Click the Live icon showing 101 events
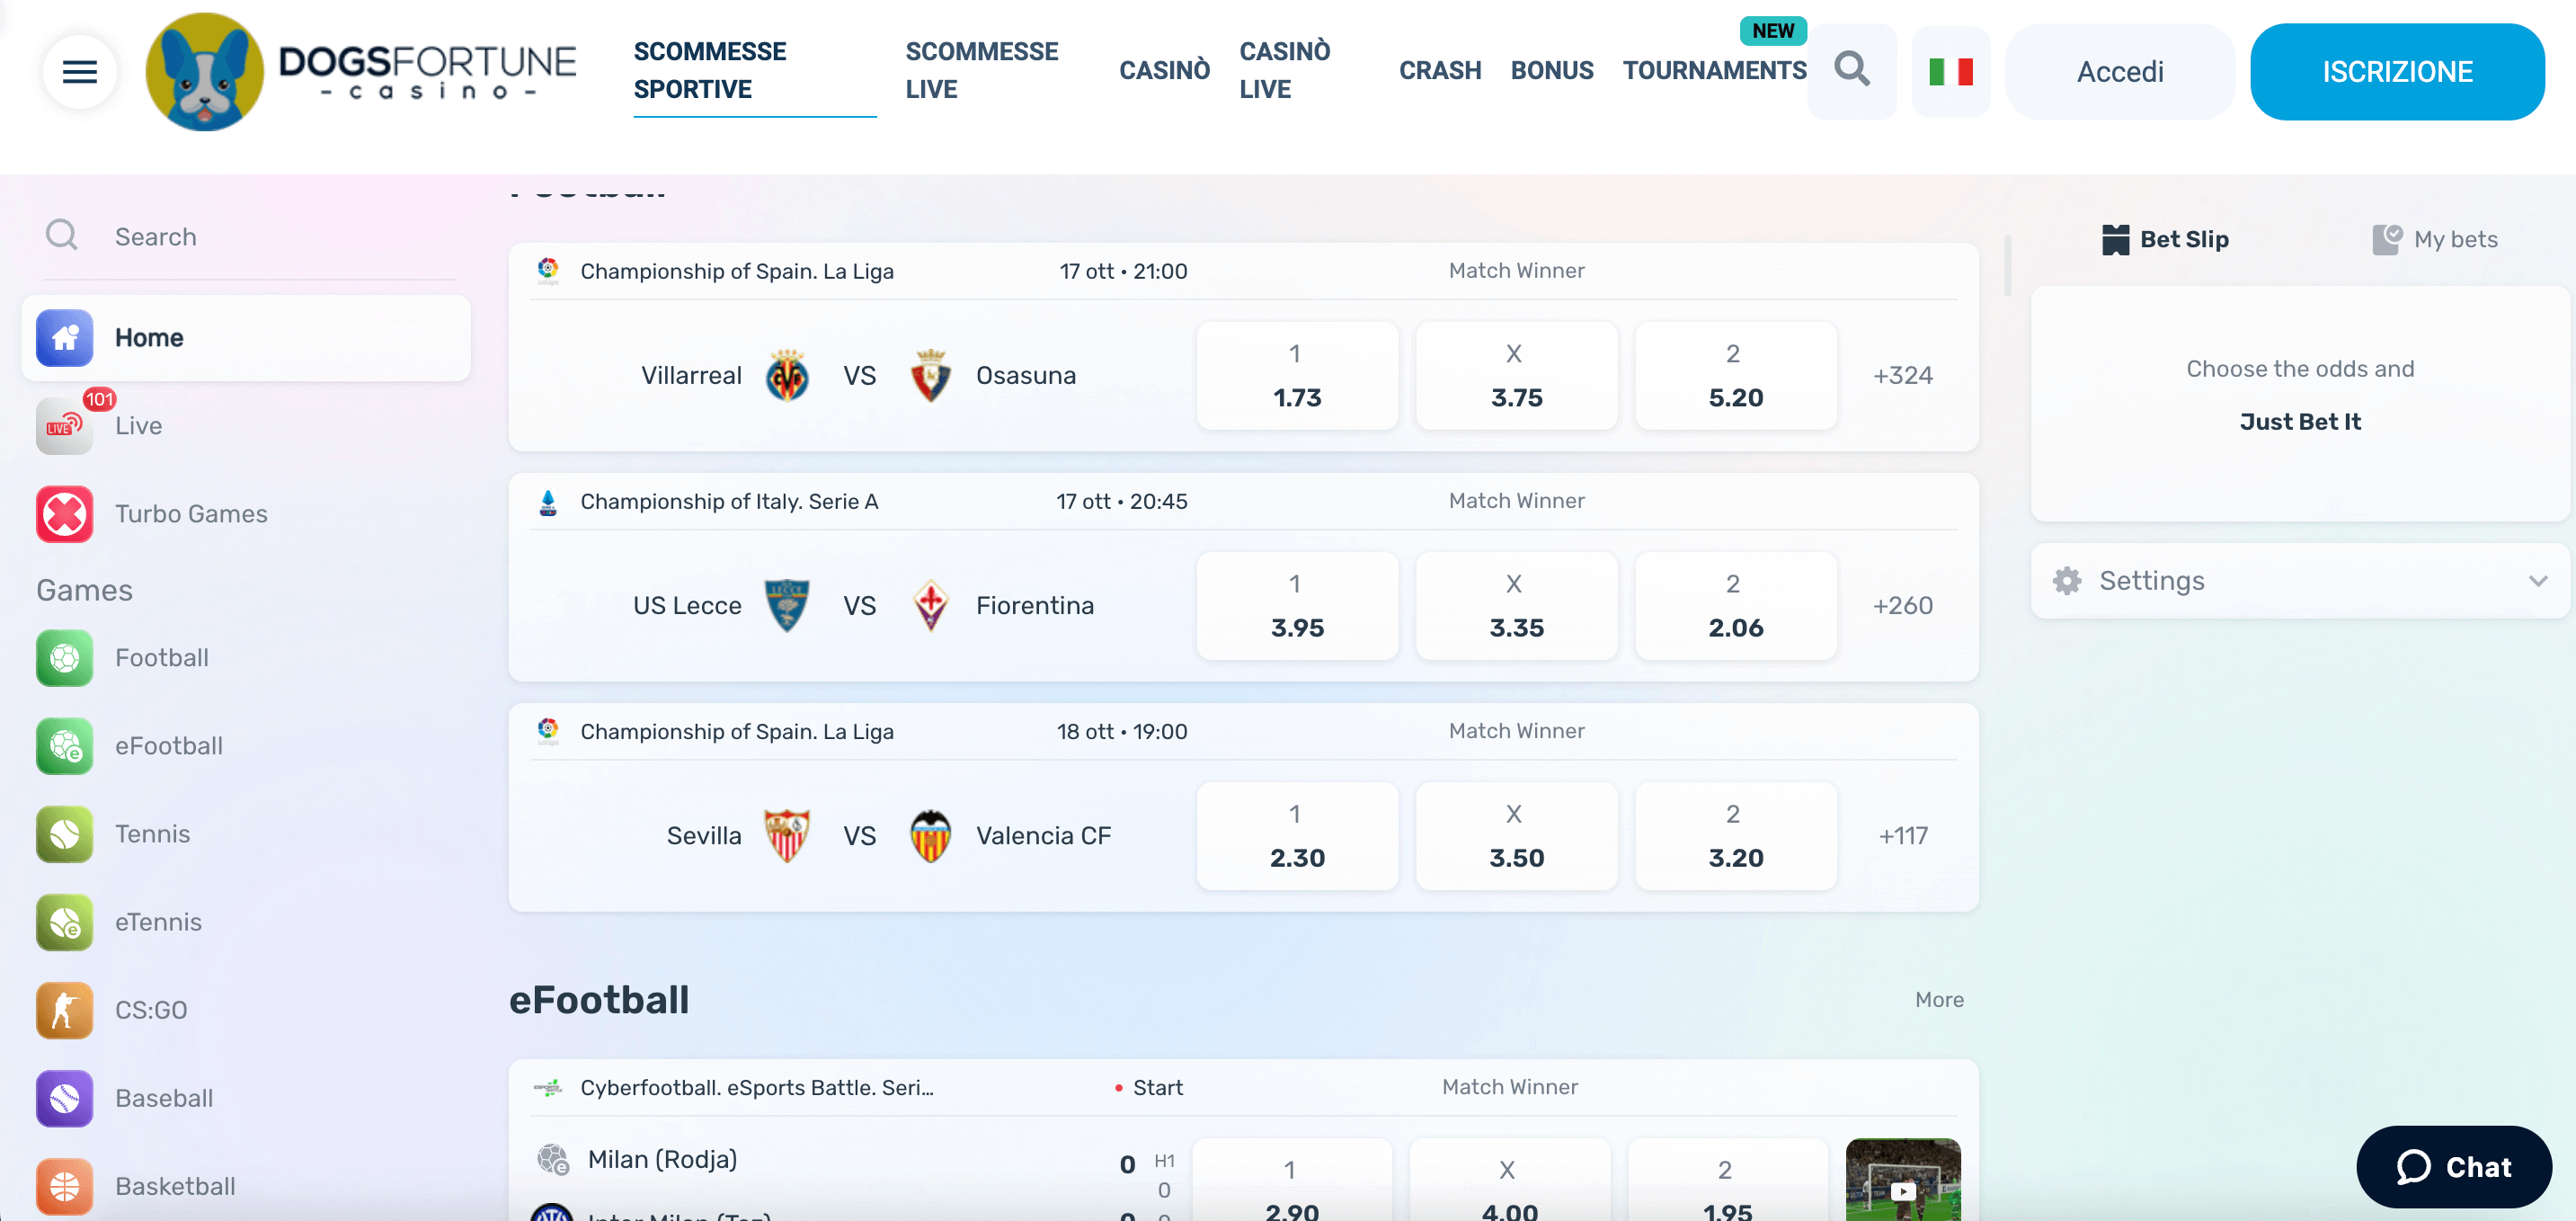The image size is (2576, 1221). pyautogui.click(x=64, y=425)
